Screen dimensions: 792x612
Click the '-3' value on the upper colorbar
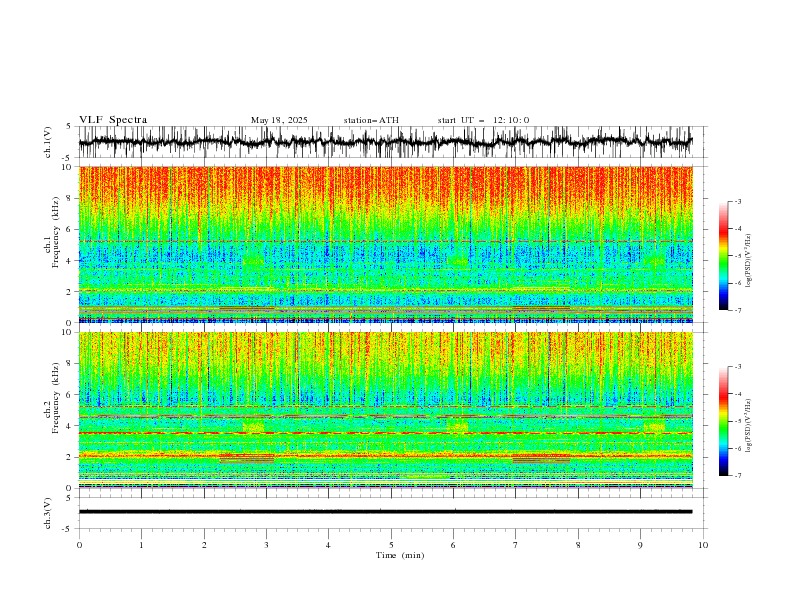pos(737,201)
